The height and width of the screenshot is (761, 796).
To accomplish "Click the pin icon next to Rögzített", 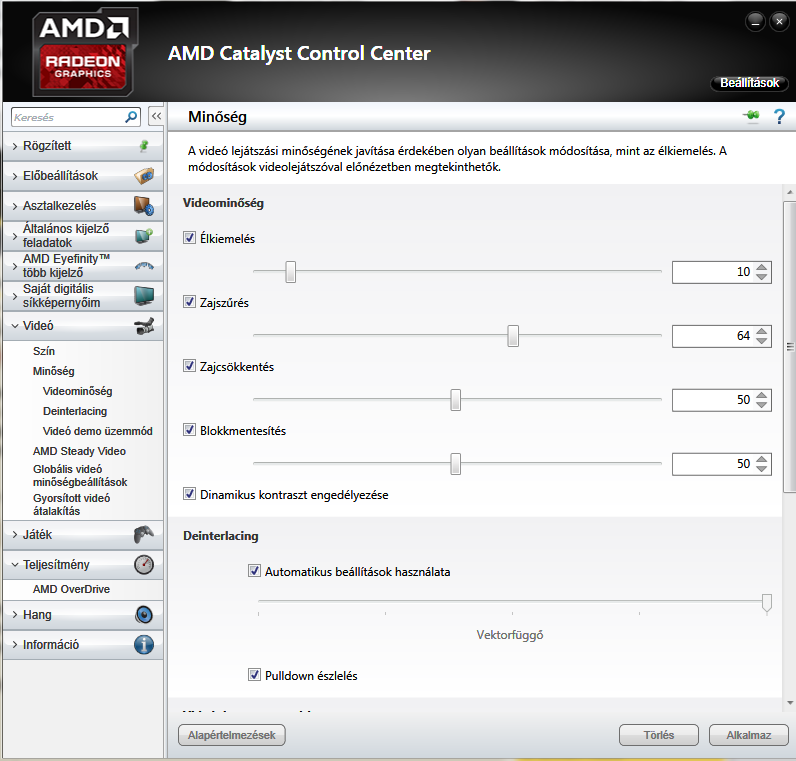I will [144, 146].
